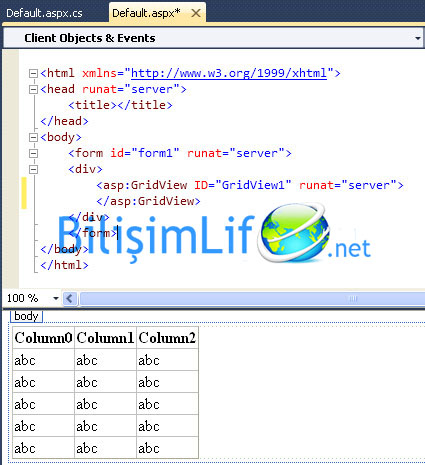Collapse the div tag outline node

click(33, 169)
